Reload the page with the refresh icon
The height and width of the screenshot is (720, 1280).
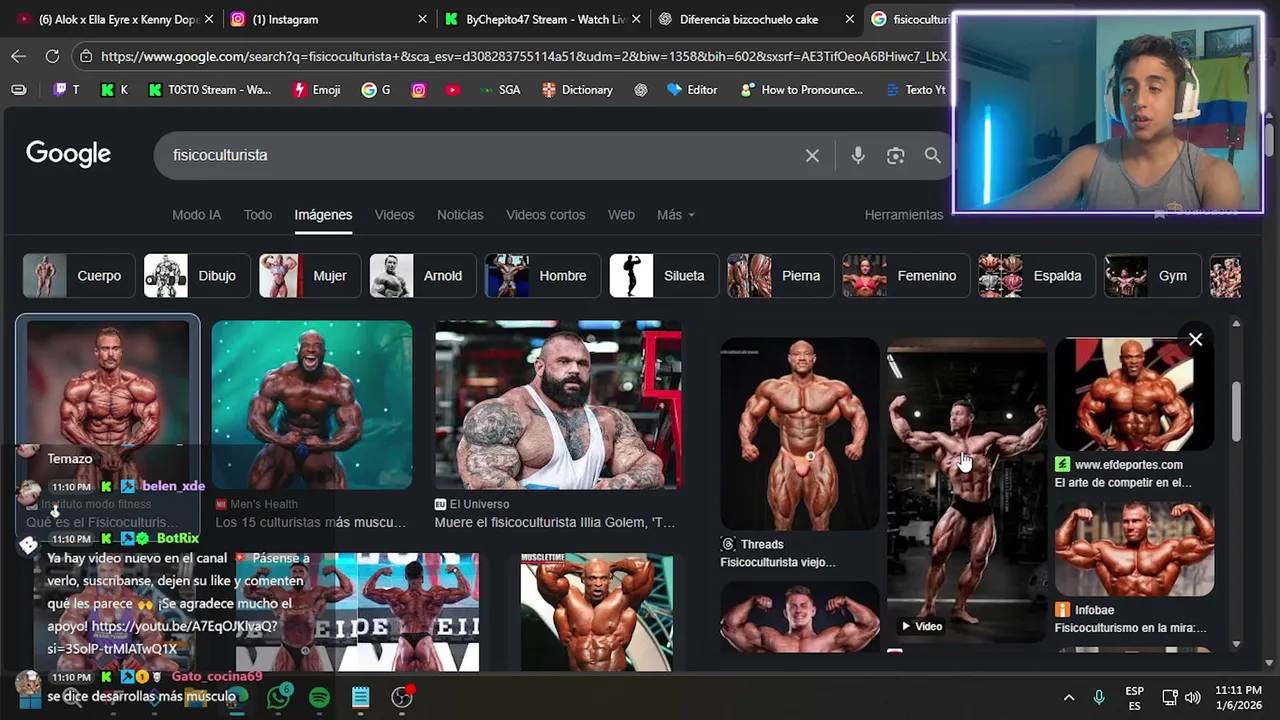52,57
